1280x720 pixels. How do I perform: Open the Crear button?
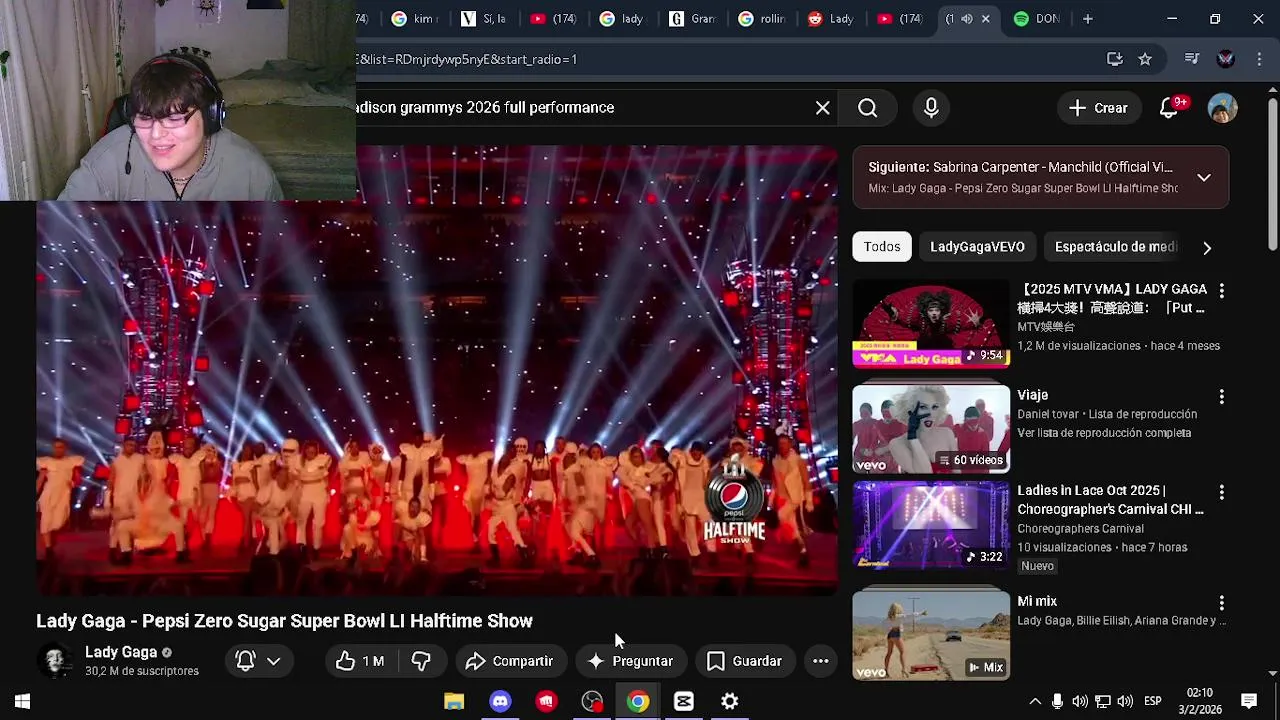coord(1097,108)
